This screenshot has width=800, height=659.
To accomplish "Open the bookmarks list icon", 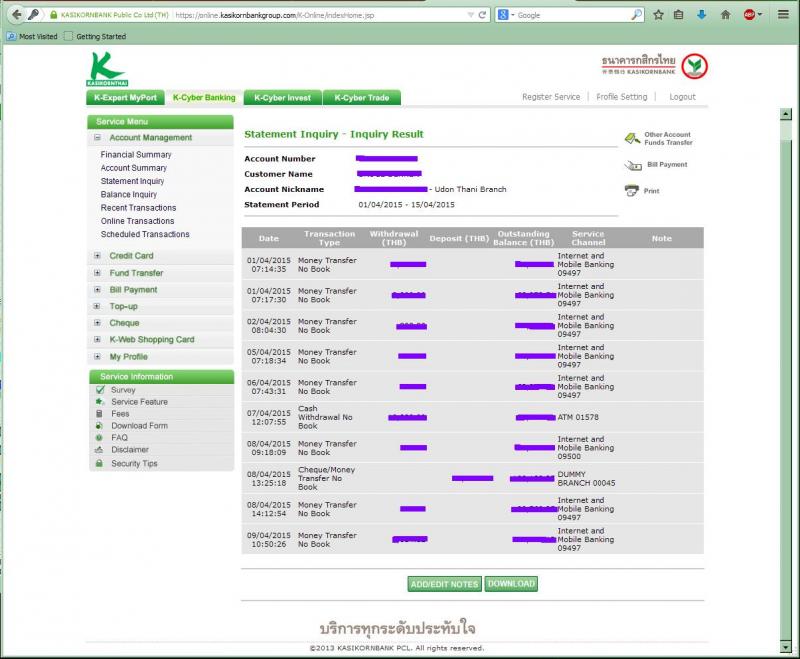I will coord(679,15).
